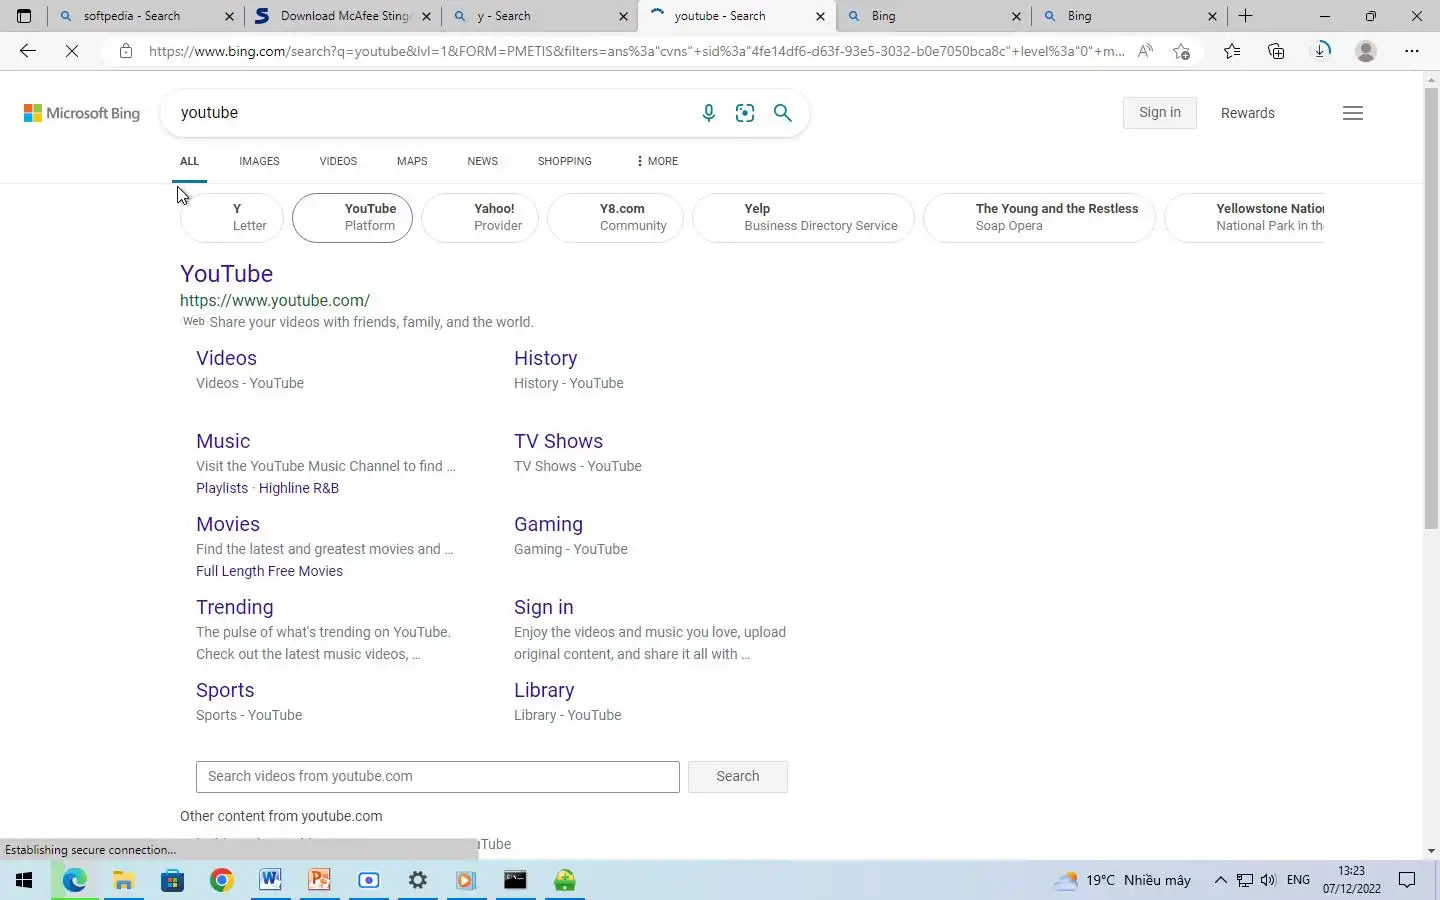Click the profile avatar icon
This screenshot has height=900, width=1440.
coord(1366,51)
